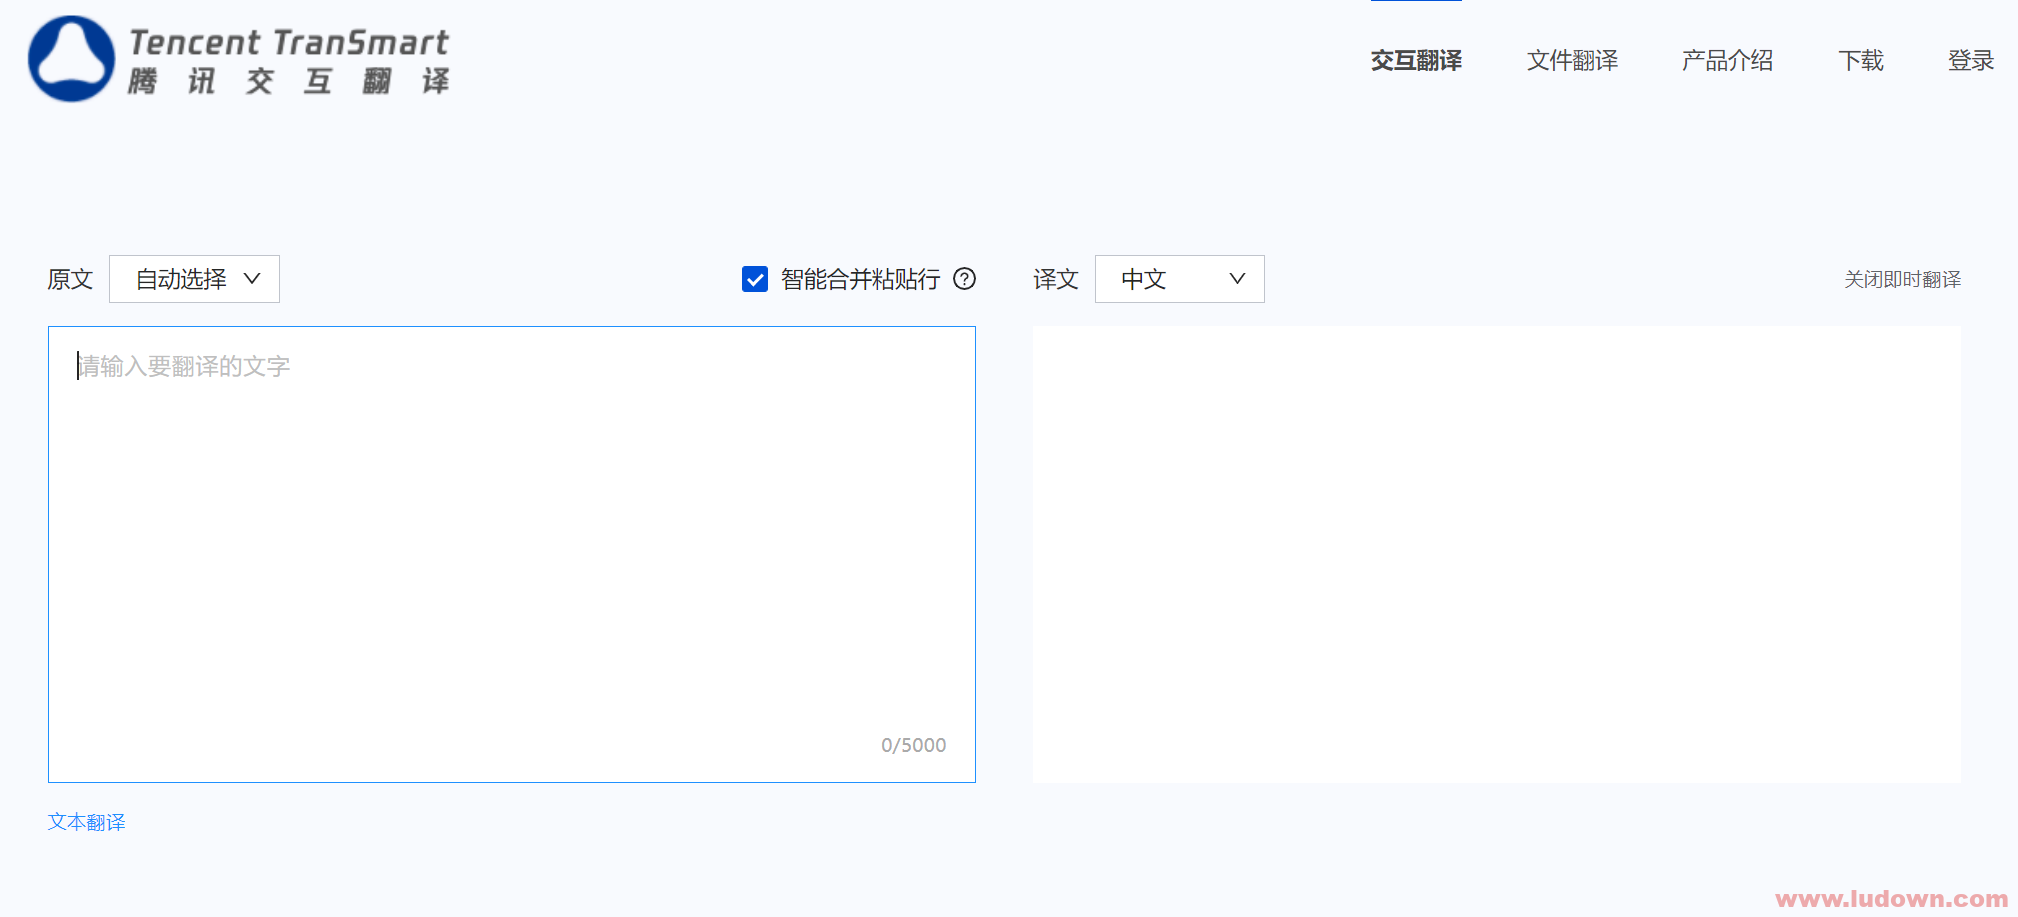
Task: Open the 文件翻译 tab
Action: pyautogui.click(x=1572, y=60)
